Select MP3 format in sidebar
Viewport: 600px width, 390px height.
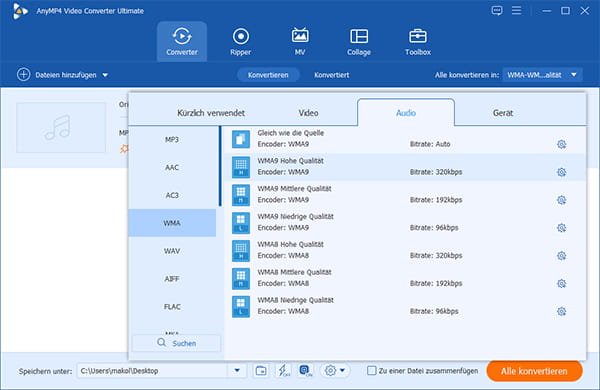[172, 139]
